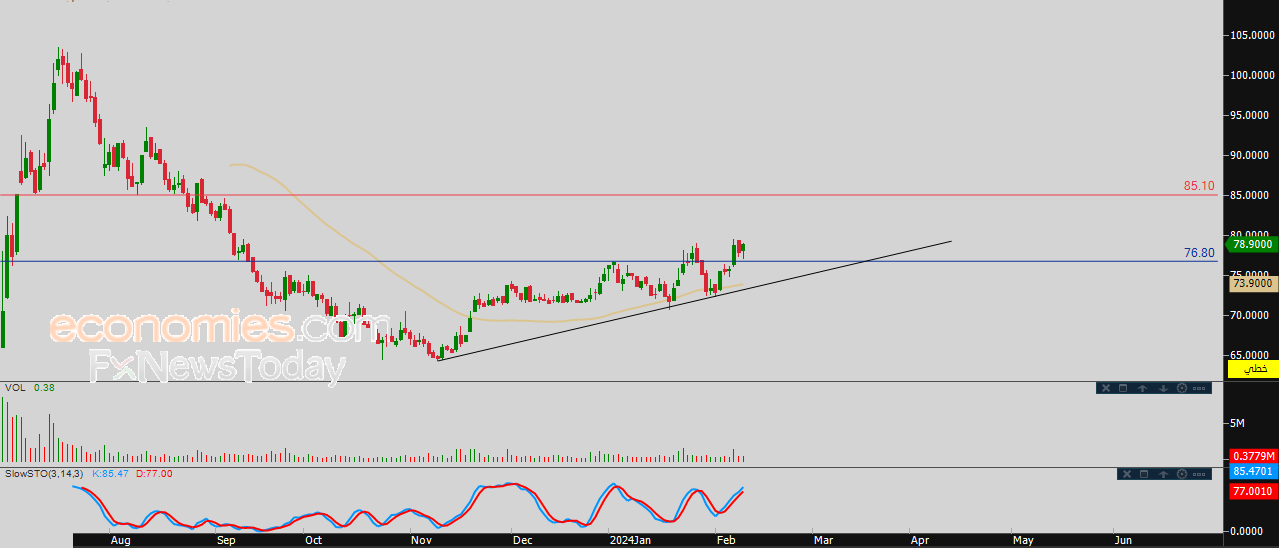The image size is (1279, 548).
Task: Open VOL panel settings gear
Action: [x=1182, y=388]
